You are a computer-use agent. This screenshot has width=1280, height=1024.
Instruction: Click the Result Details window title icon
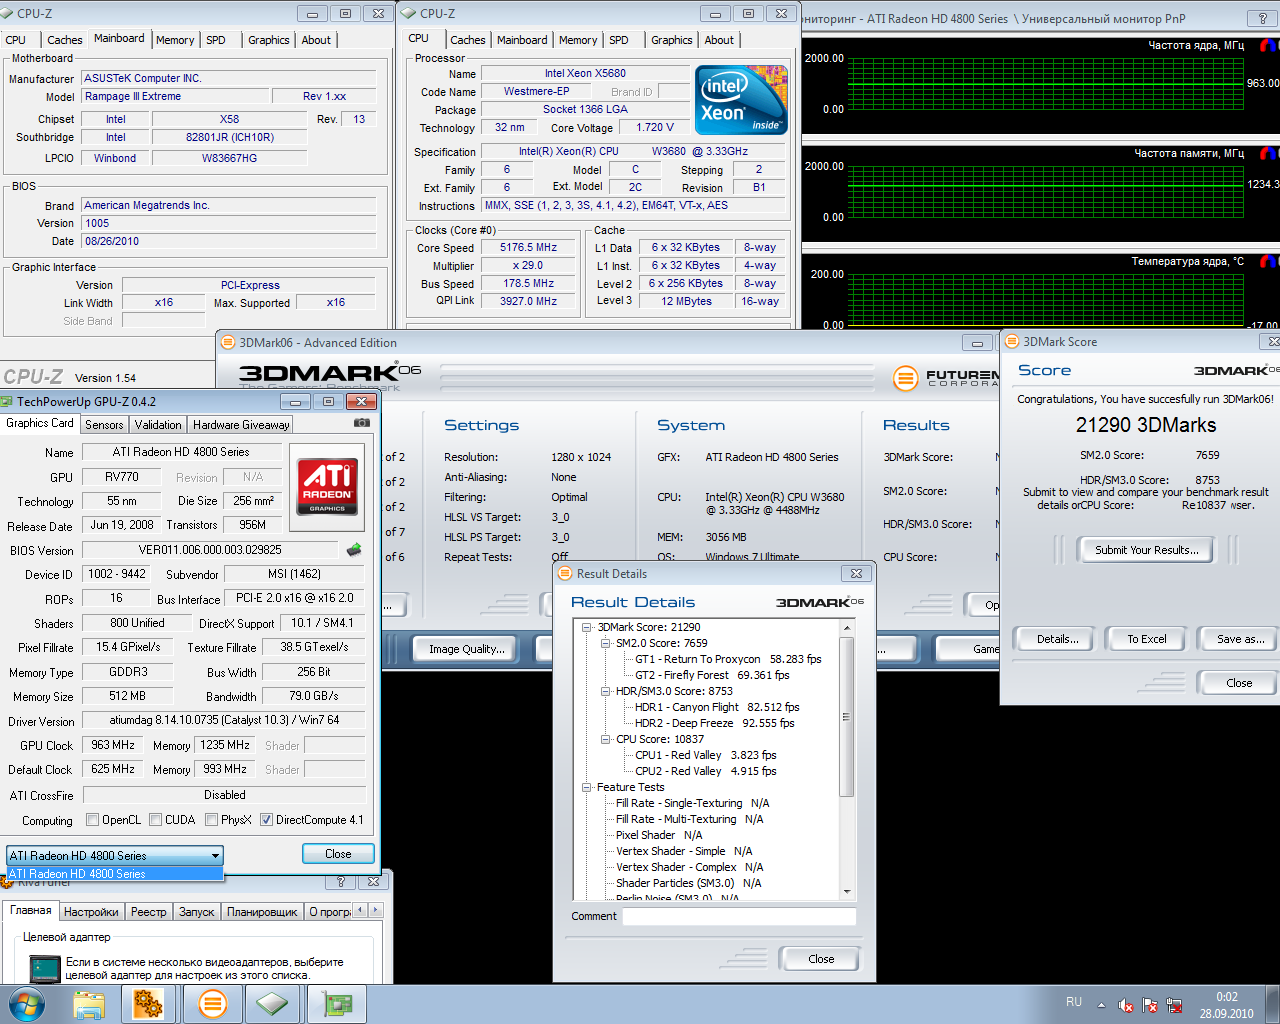pyautogui.click(x=565, y=573)
